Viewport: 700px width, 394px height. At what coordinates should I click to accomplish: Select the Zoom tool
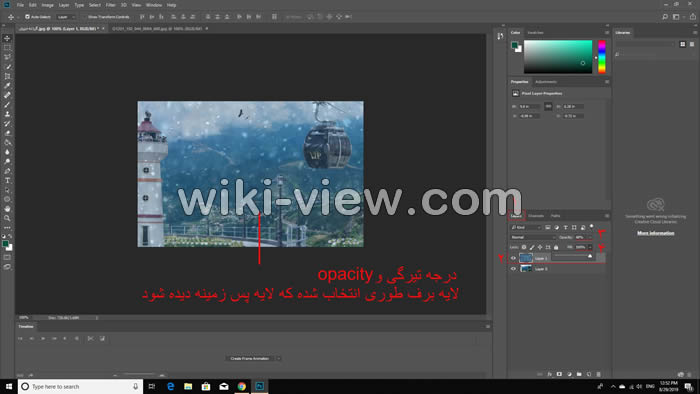tap(7, 218)
